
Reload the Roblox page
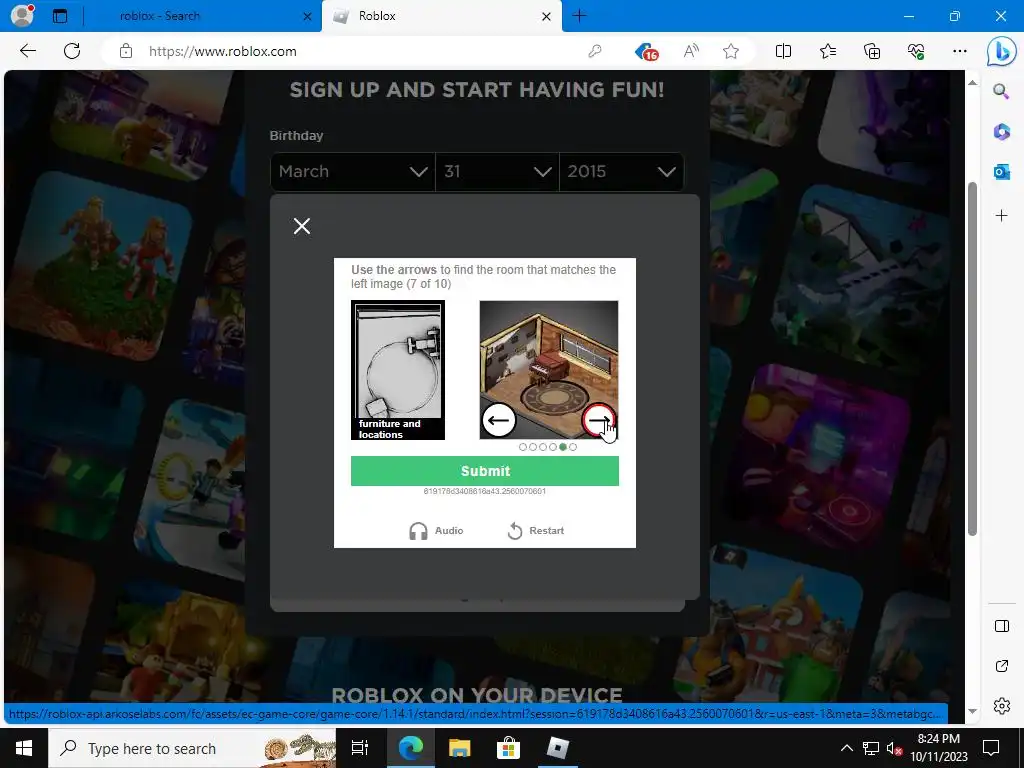tap(72, 51)
